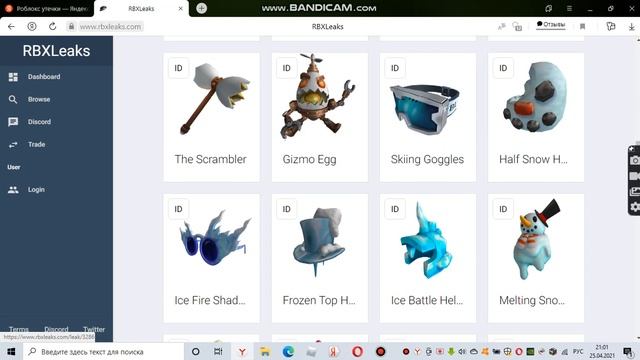Click the Bandicam camera screenshot icon
The image size is (640, 360).
[x=634, y=160]
